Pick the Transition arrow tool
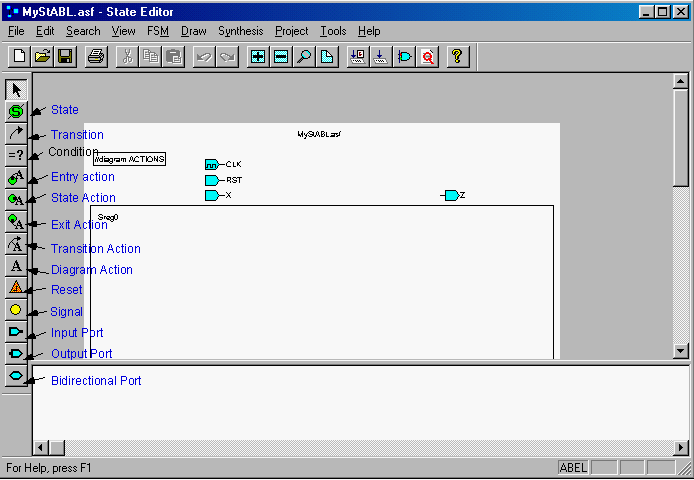 point(16,133)
